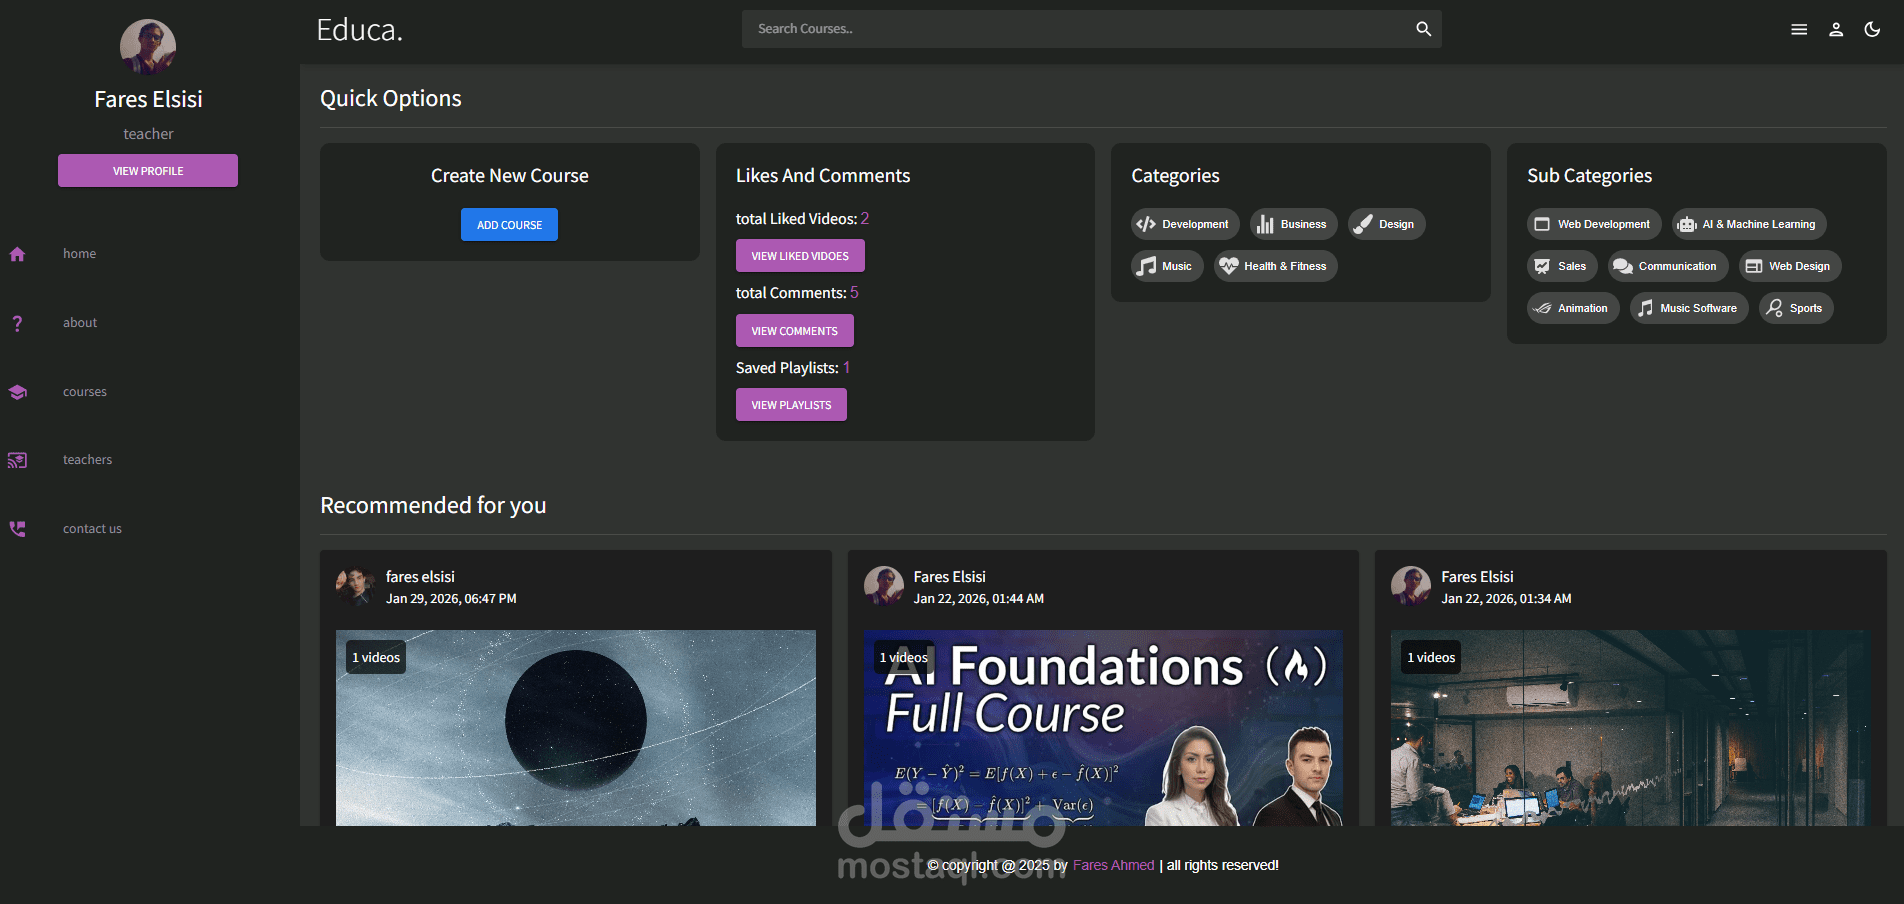Viewport: 1904px width, 904px height.
Task: Select the Communication subcategory label
Action: coord(1677,266)
